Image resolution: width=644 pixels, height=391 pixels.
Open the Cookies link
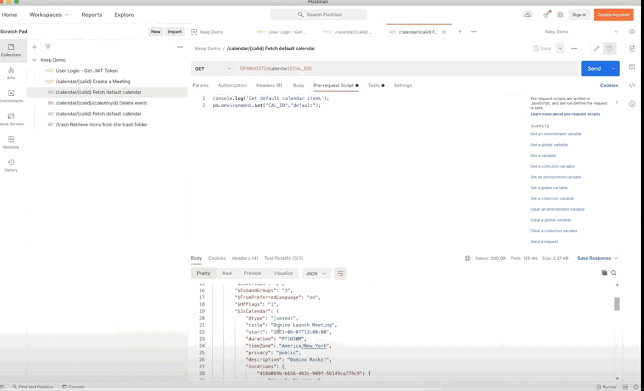point(609,85)
